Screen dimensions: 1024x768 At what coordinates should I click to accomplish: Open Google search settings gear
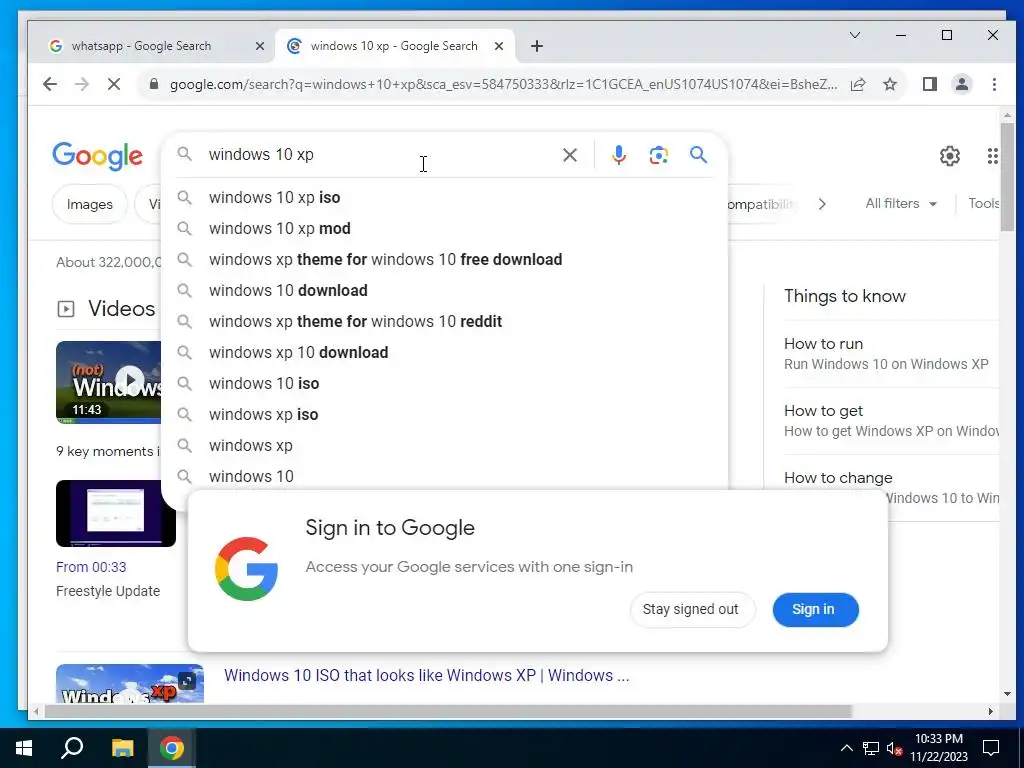pos(950,156)
